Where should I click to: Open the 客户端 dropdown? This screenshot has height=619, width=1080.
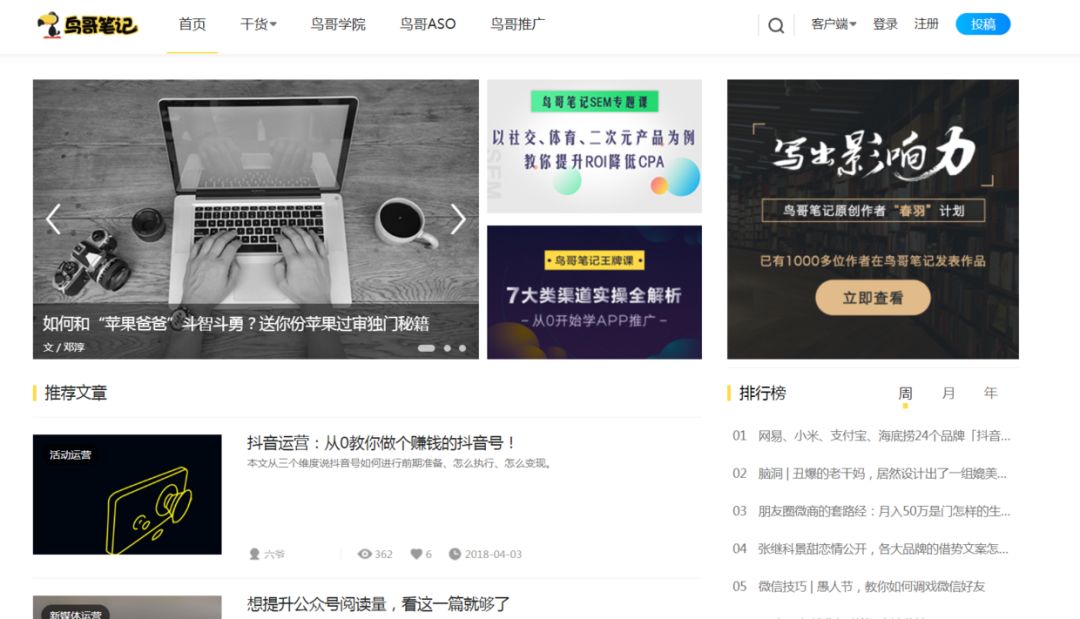[833, 24]
